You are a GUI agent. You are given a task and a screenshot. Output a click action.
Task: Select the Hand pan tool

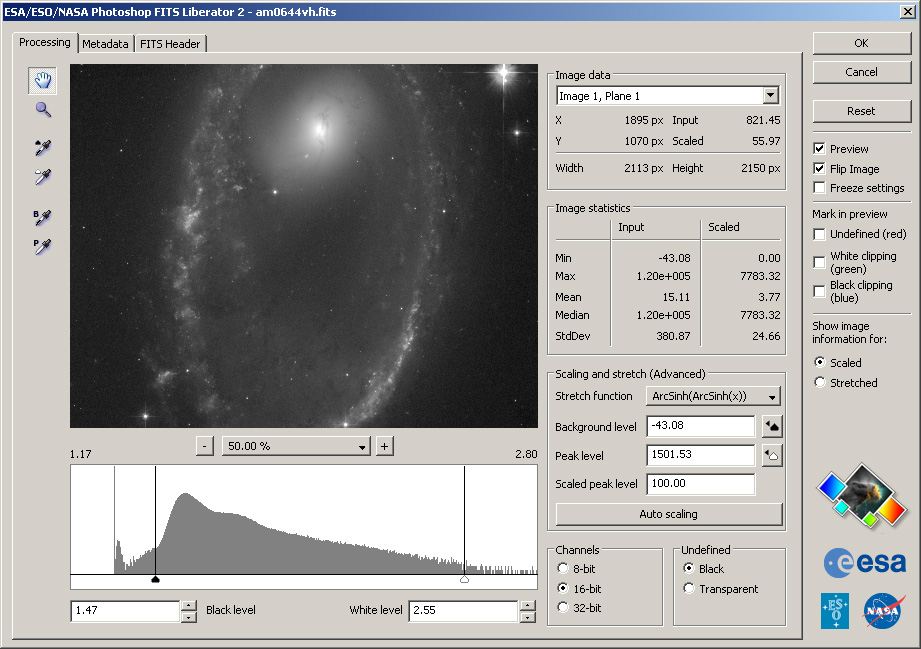point(43,80)
